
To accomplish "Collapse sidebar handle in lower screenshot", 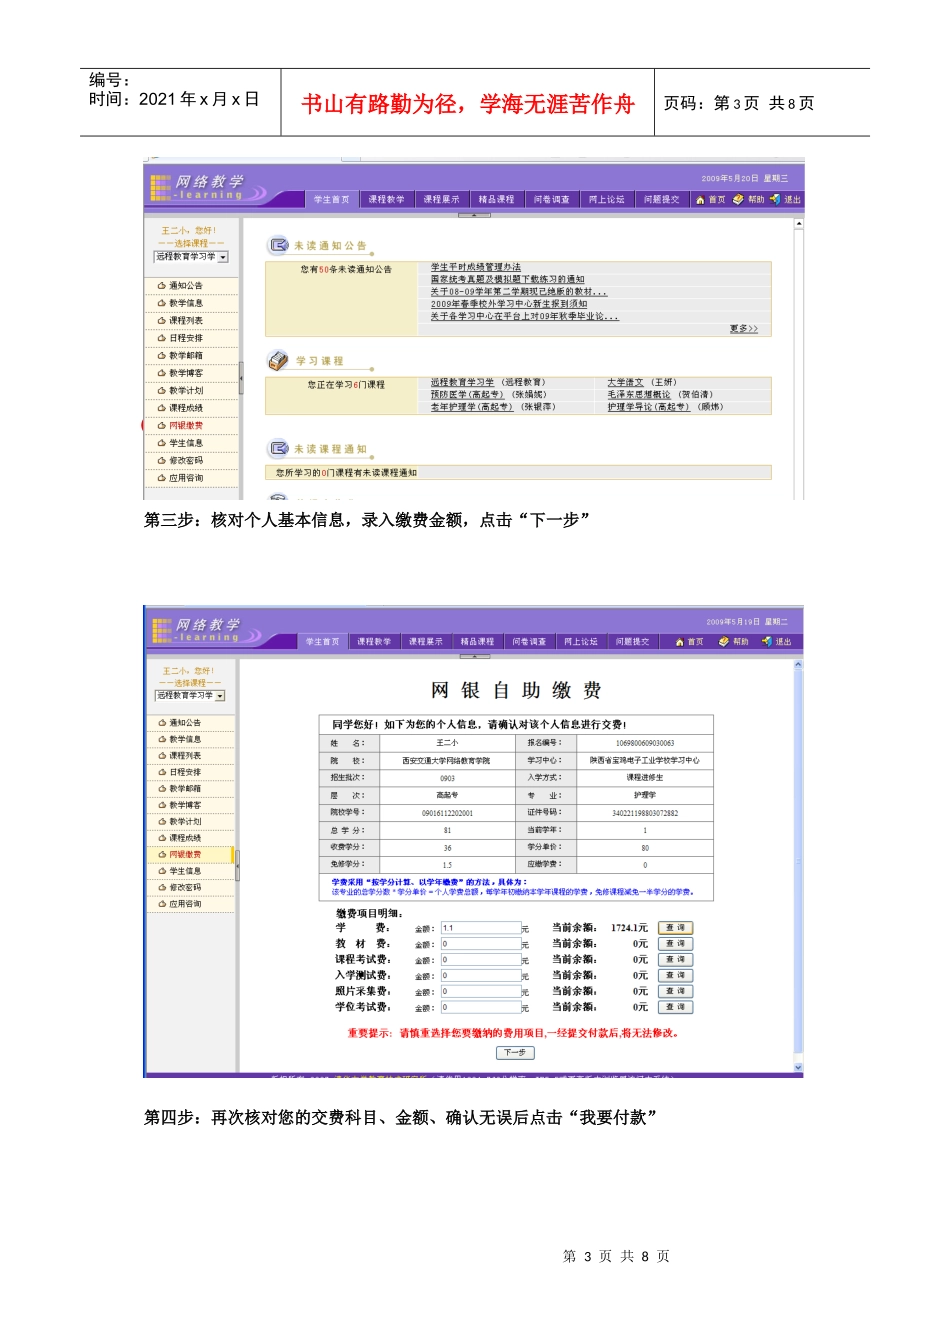I will 238,866.
